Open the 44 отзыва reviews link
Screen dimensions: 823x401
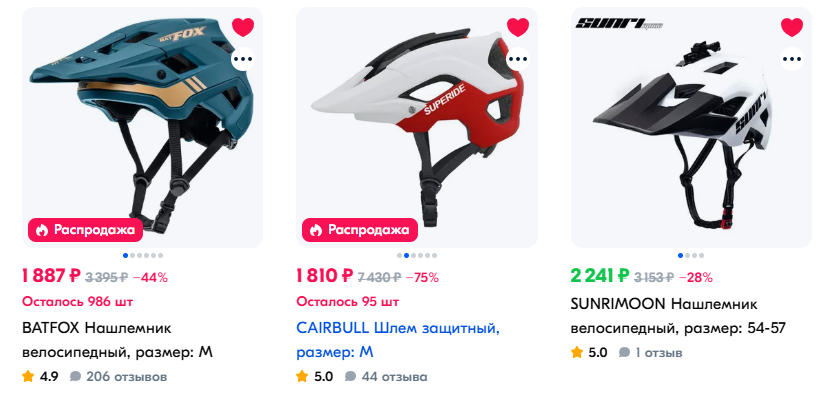(x=386, y=376)
